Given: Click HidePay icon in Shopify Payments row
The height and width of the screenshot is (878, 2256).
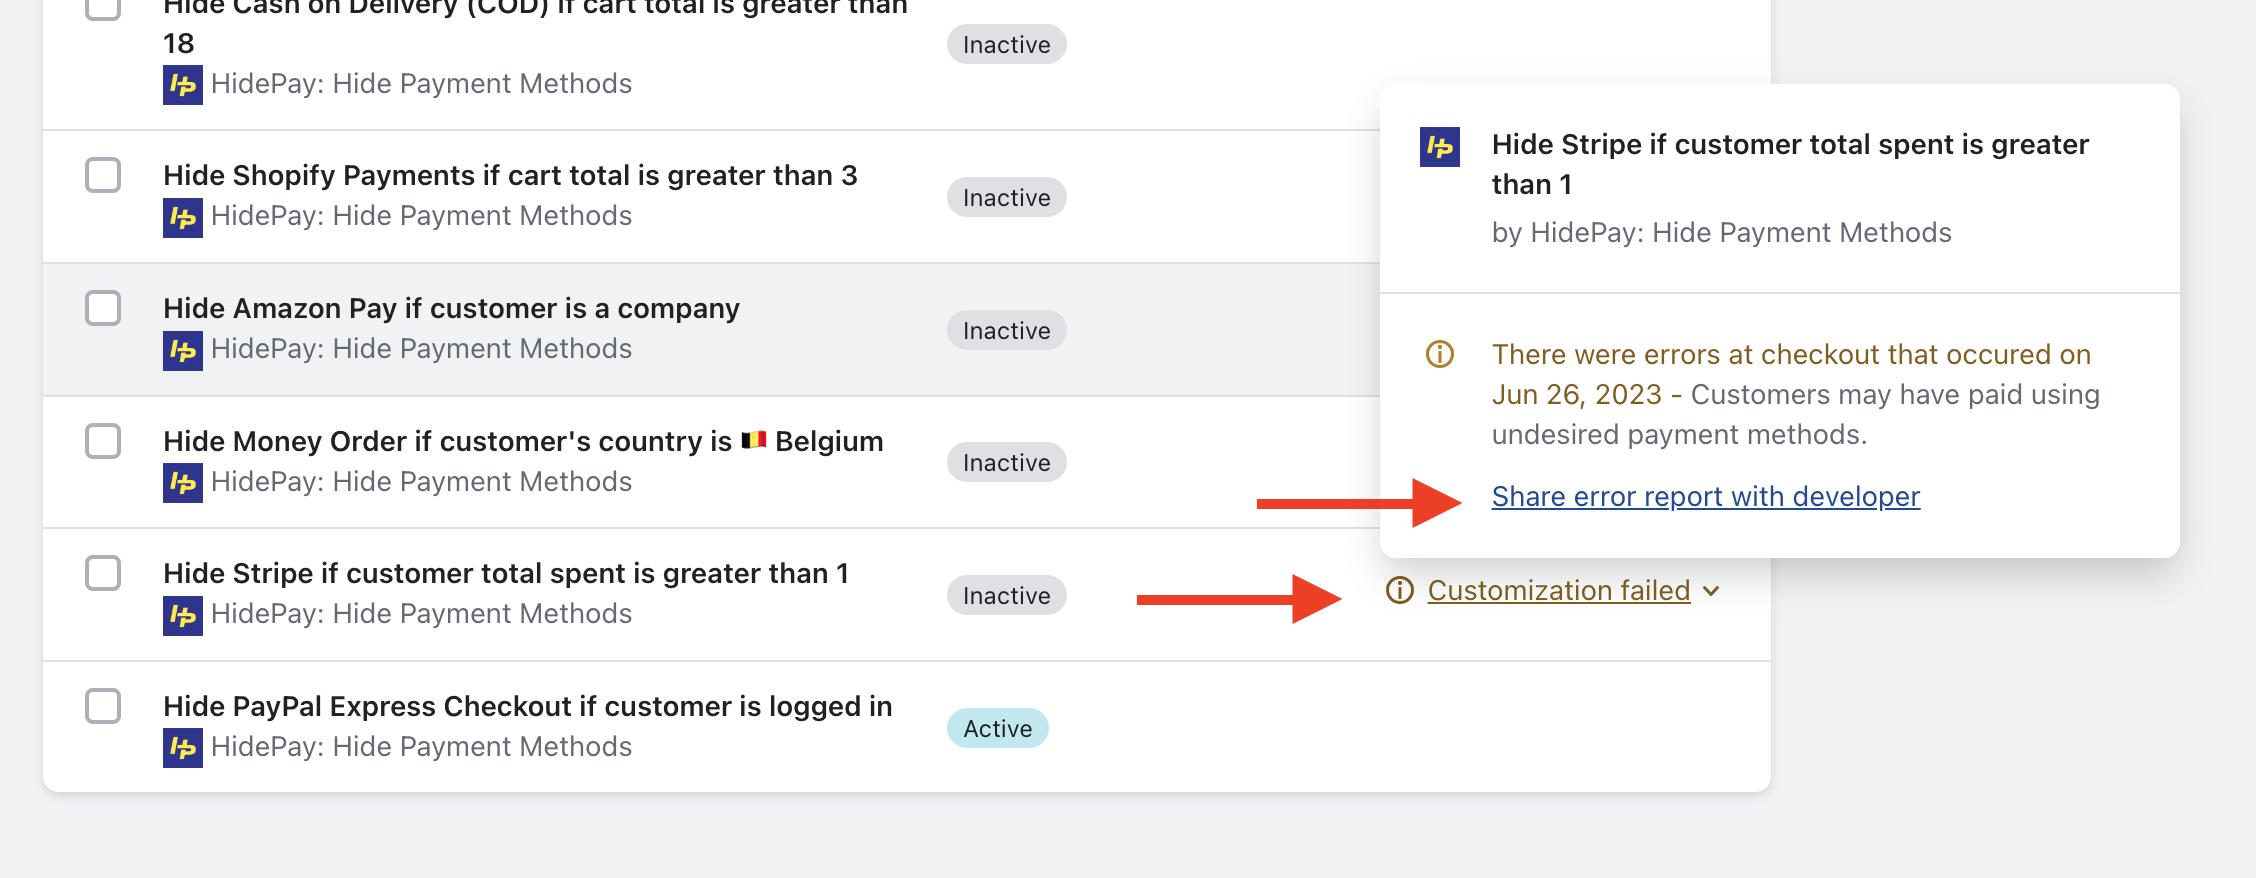Looking at the screenshot, I should [183, 217].
